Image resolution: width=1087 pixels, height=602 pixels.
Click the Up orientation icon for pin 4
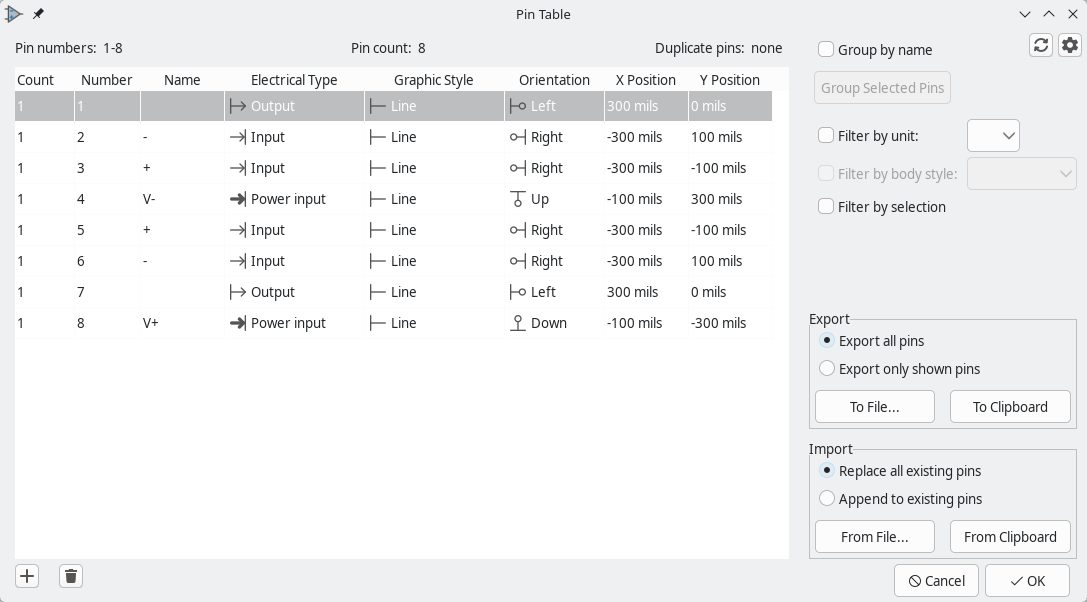coord(518,199)
